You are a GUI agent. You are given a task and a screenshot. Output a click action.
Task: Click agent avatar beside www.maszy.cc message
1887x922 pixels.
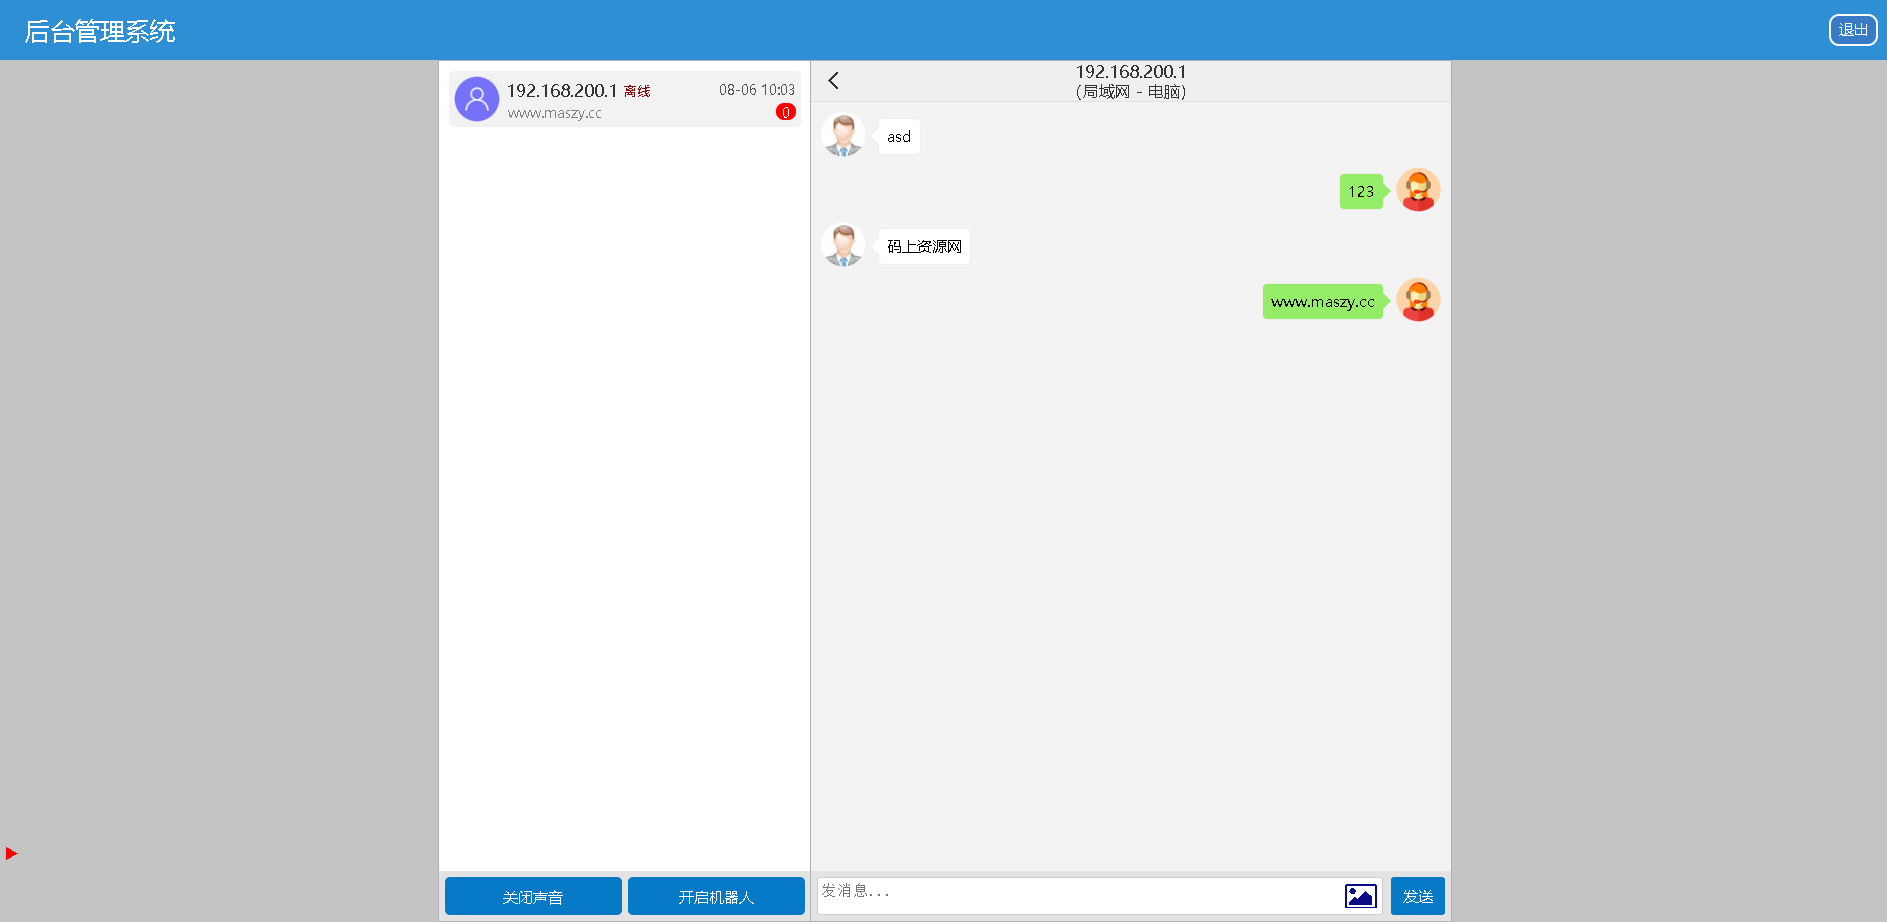click(1418, 300)
